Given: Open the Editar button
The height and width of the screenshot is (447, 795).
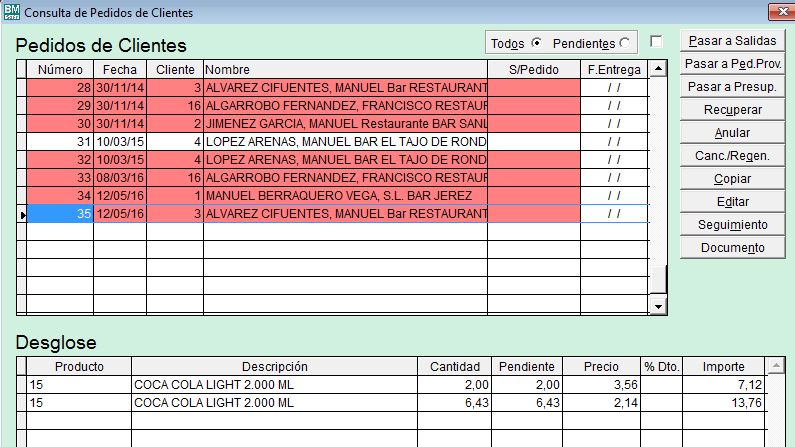Looking at the screenshot, I should [x=733, y=202].
